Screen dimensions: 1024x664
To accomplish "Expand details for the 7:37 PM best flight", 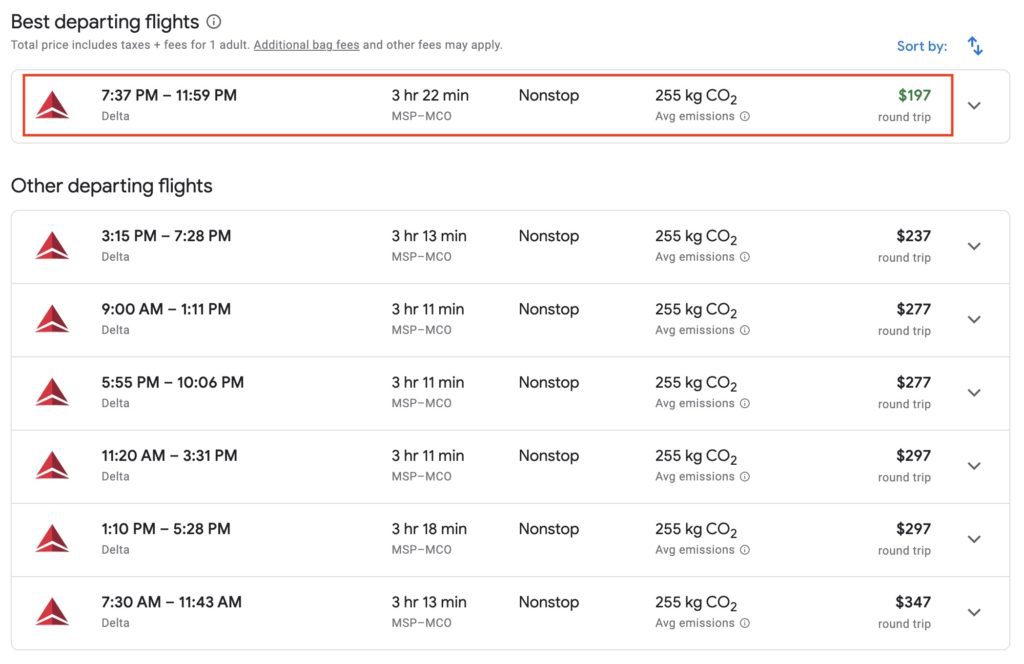I will click(973, 104).
